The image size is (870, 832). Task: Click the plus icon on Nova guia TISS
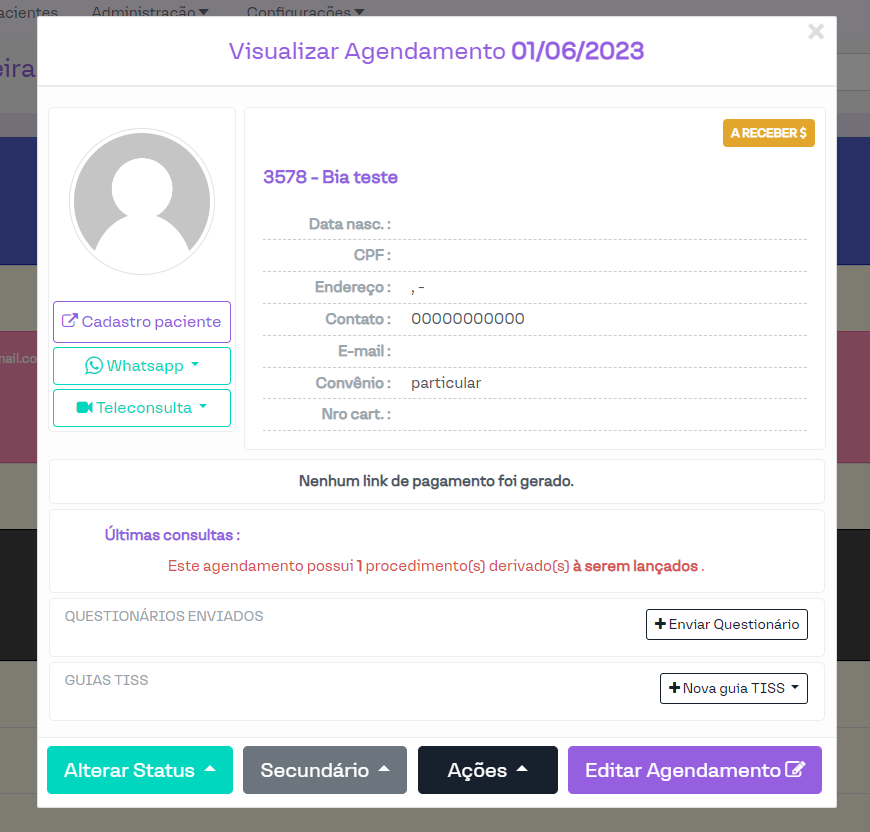coord(674,688)
